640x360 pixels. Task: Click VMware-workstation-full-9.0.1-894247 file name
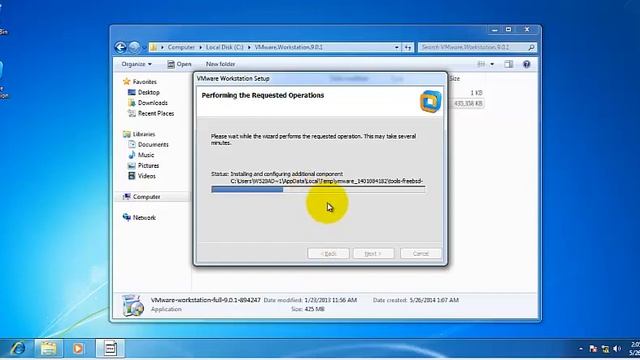(206, 300)
